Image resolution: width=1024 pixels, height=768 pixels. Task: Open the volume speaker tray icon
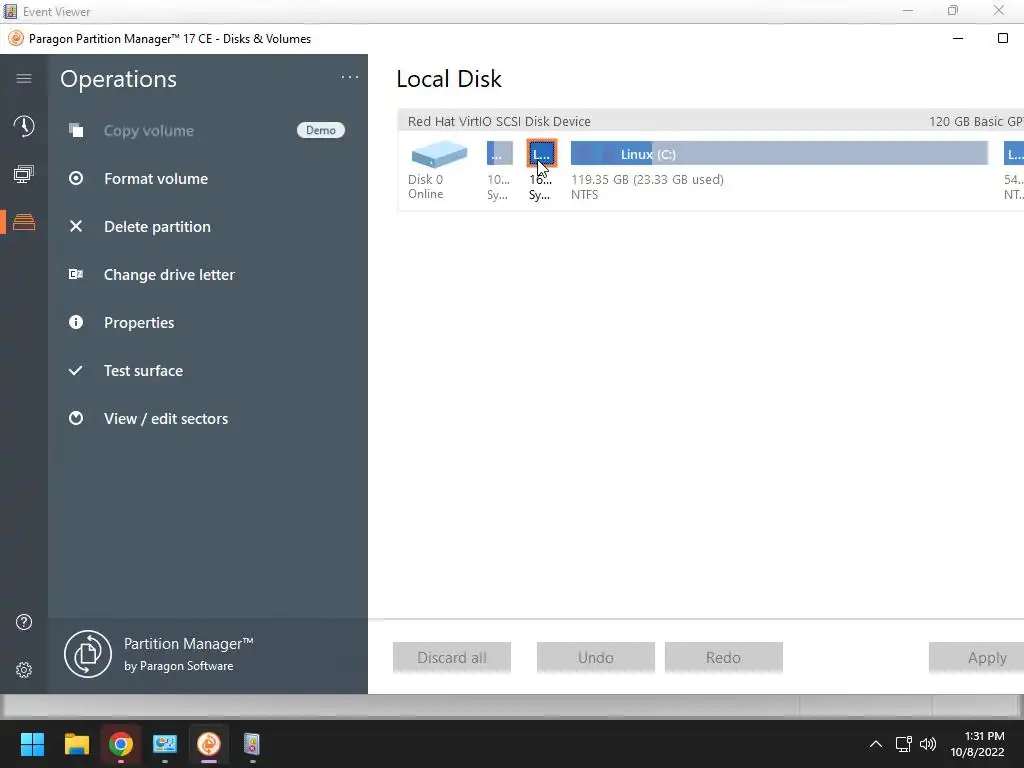pyautogui.click(x=927, y=744)
